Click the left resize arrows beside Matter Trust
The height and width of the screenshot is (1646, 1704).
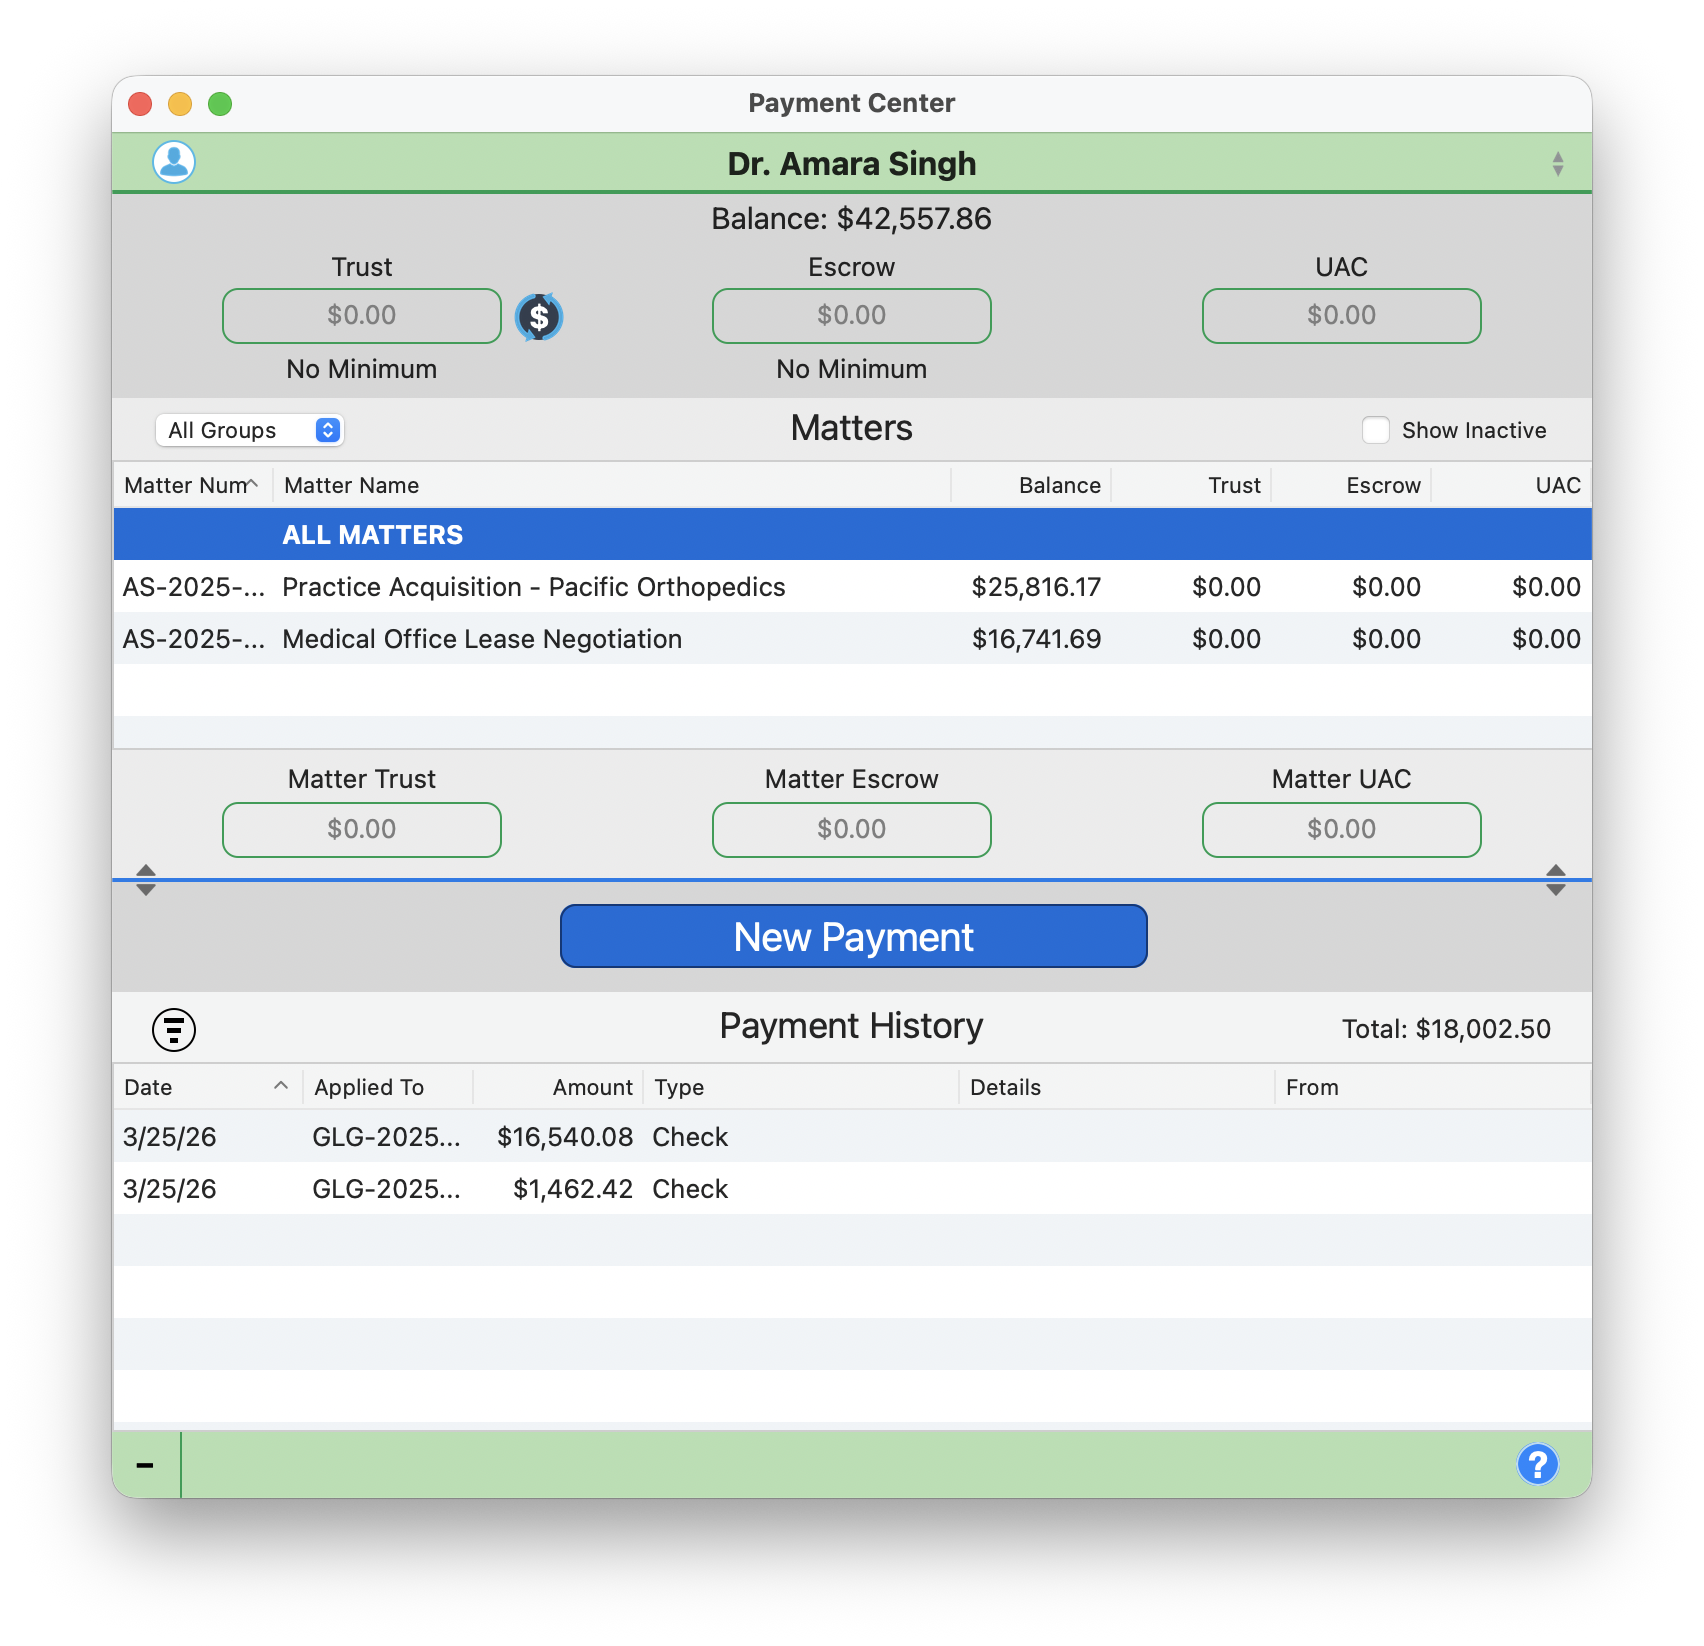(x=145, y=881)
